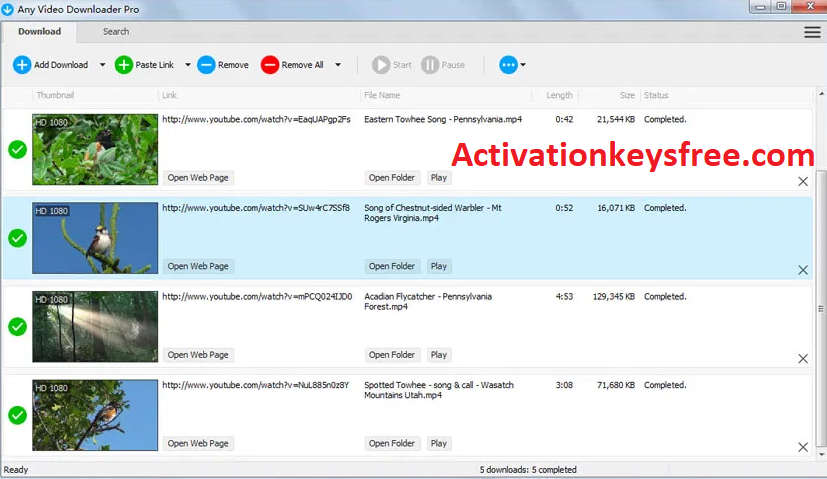
Task: Click the NuL885n0z8Y YouTube link text
Action: (256, 385)
